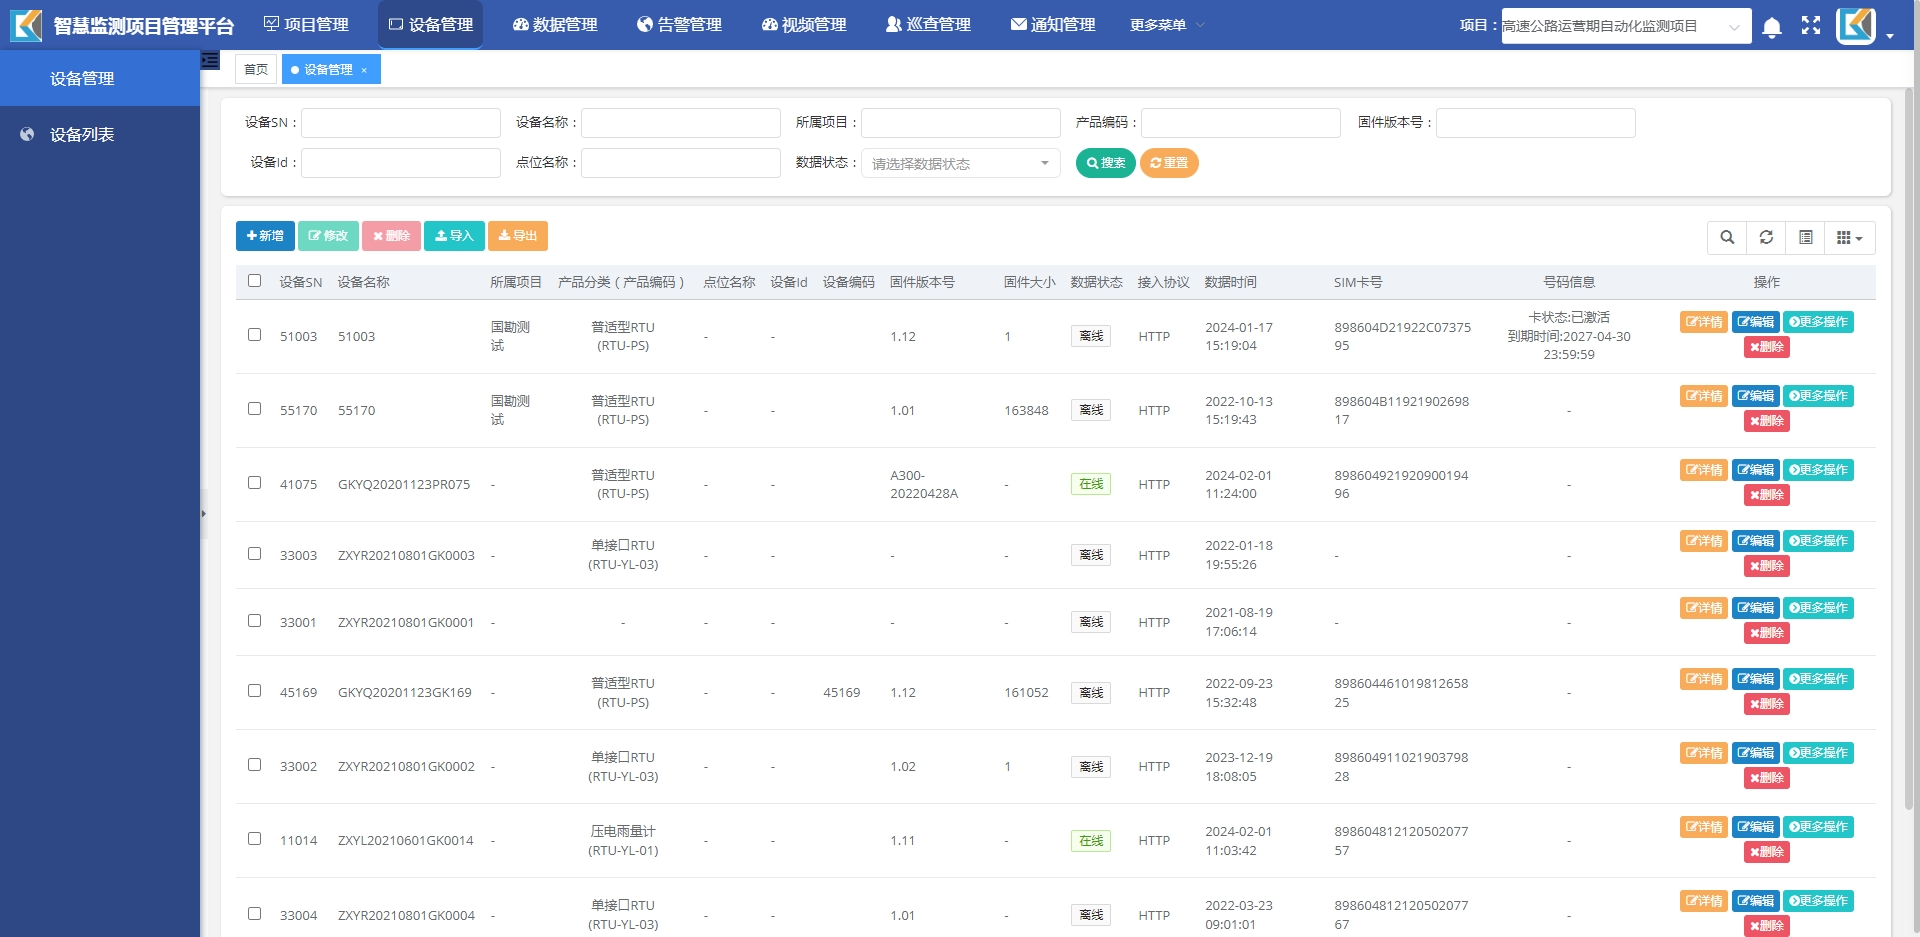Toggle fullscreen mode icon

pos(1811,26)
